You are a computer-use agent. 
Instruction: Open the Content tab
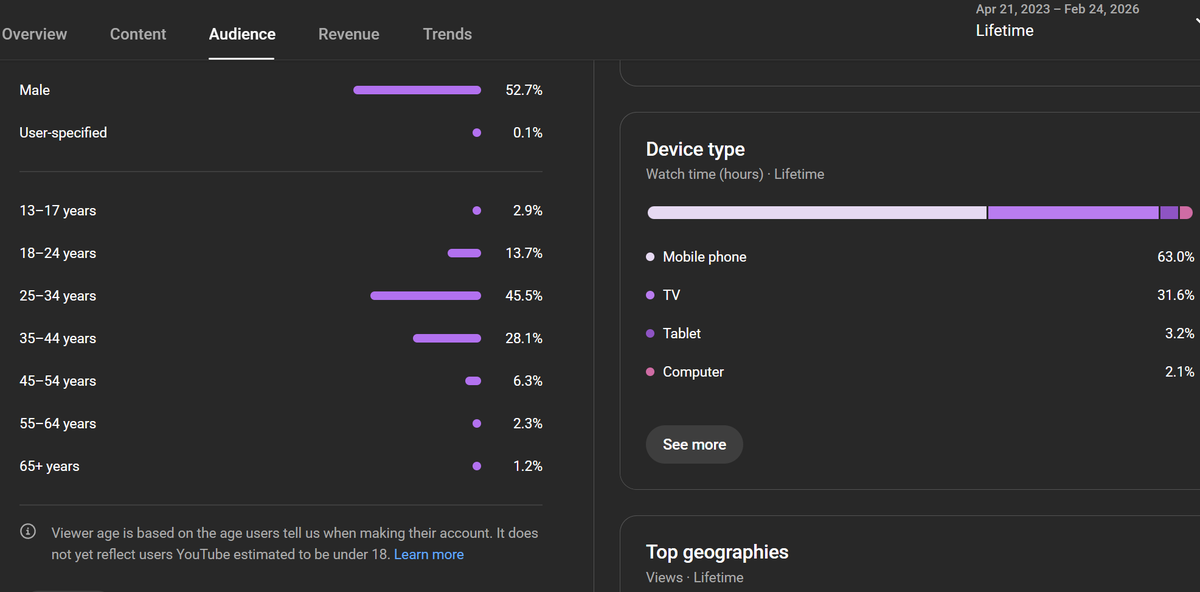138,34
